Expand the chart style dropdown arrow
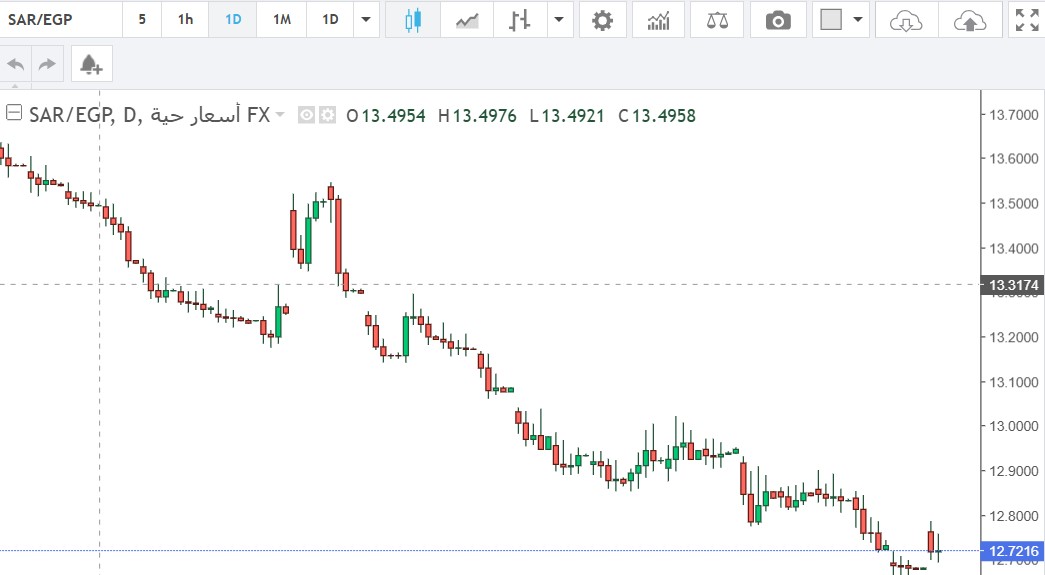 pyautogui.click(x=558, y=20)
